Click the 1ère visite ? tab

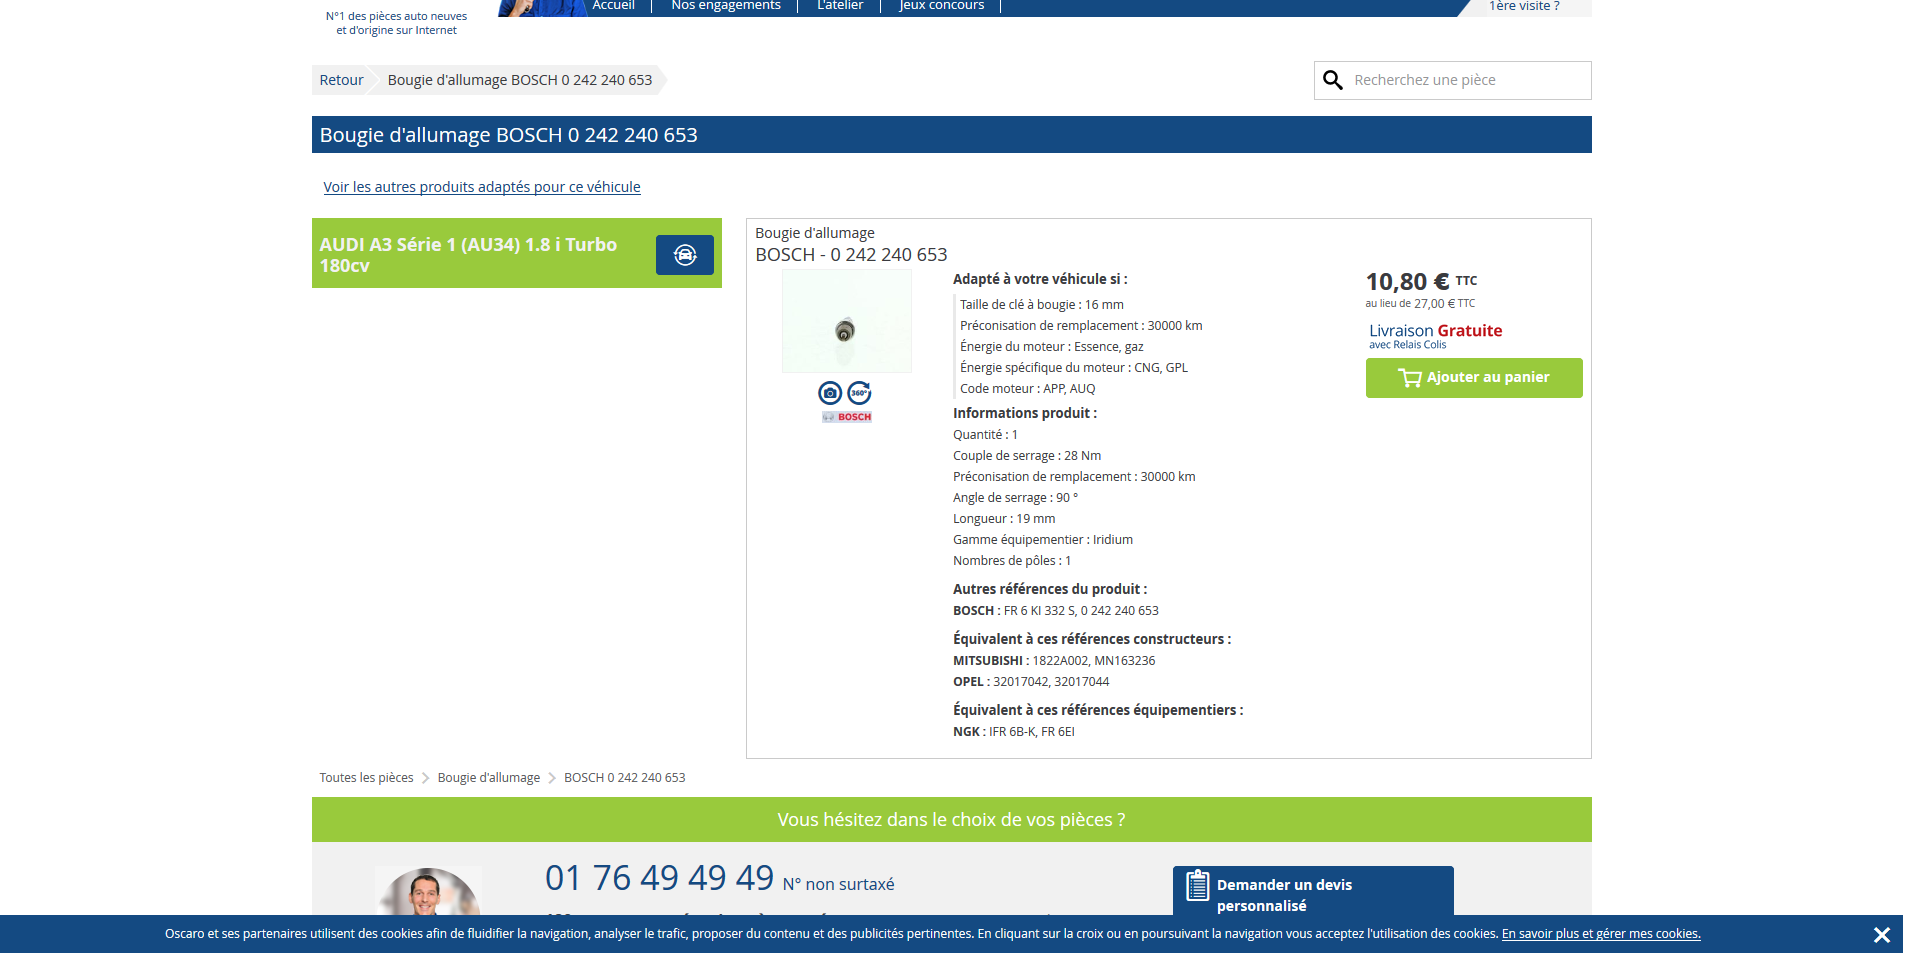[x=1523, y=6]
